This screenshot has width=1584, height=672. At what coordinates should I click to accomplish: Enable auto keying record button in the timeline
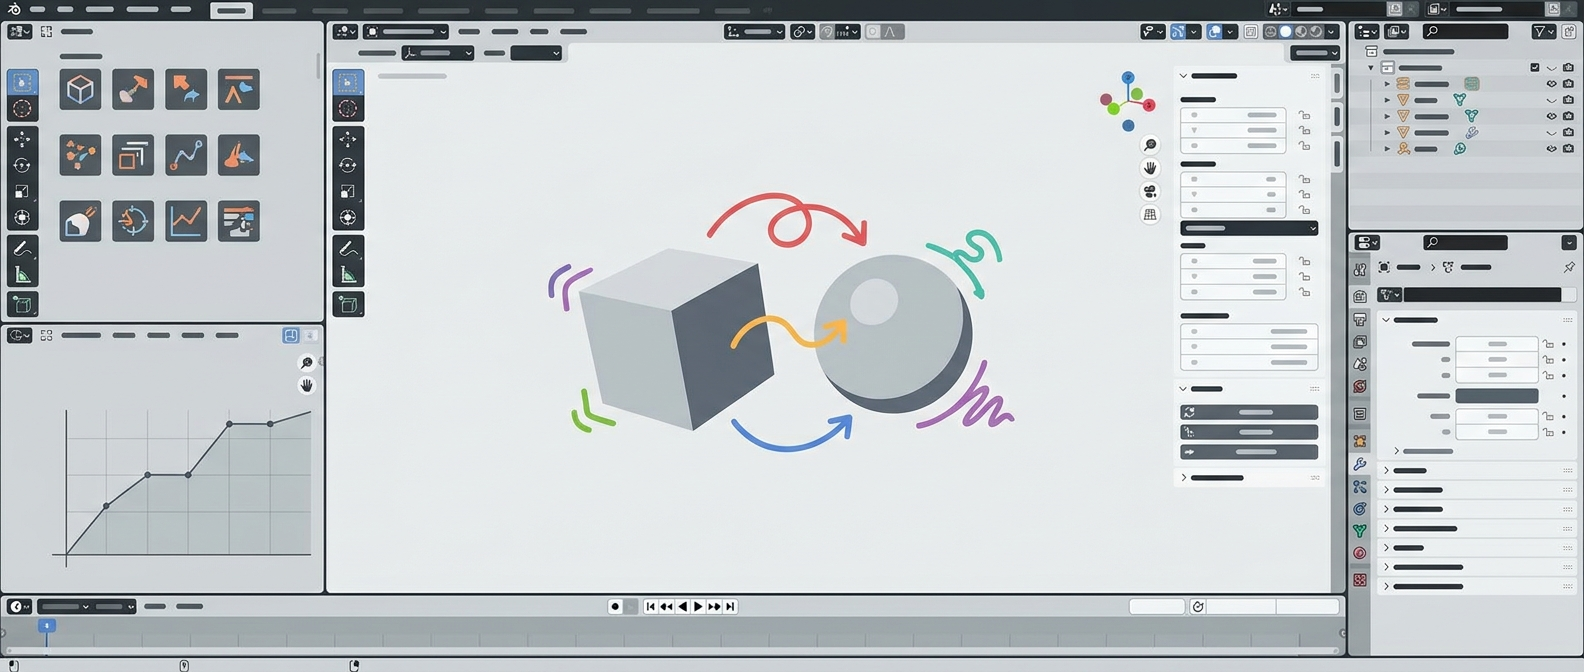615,607
